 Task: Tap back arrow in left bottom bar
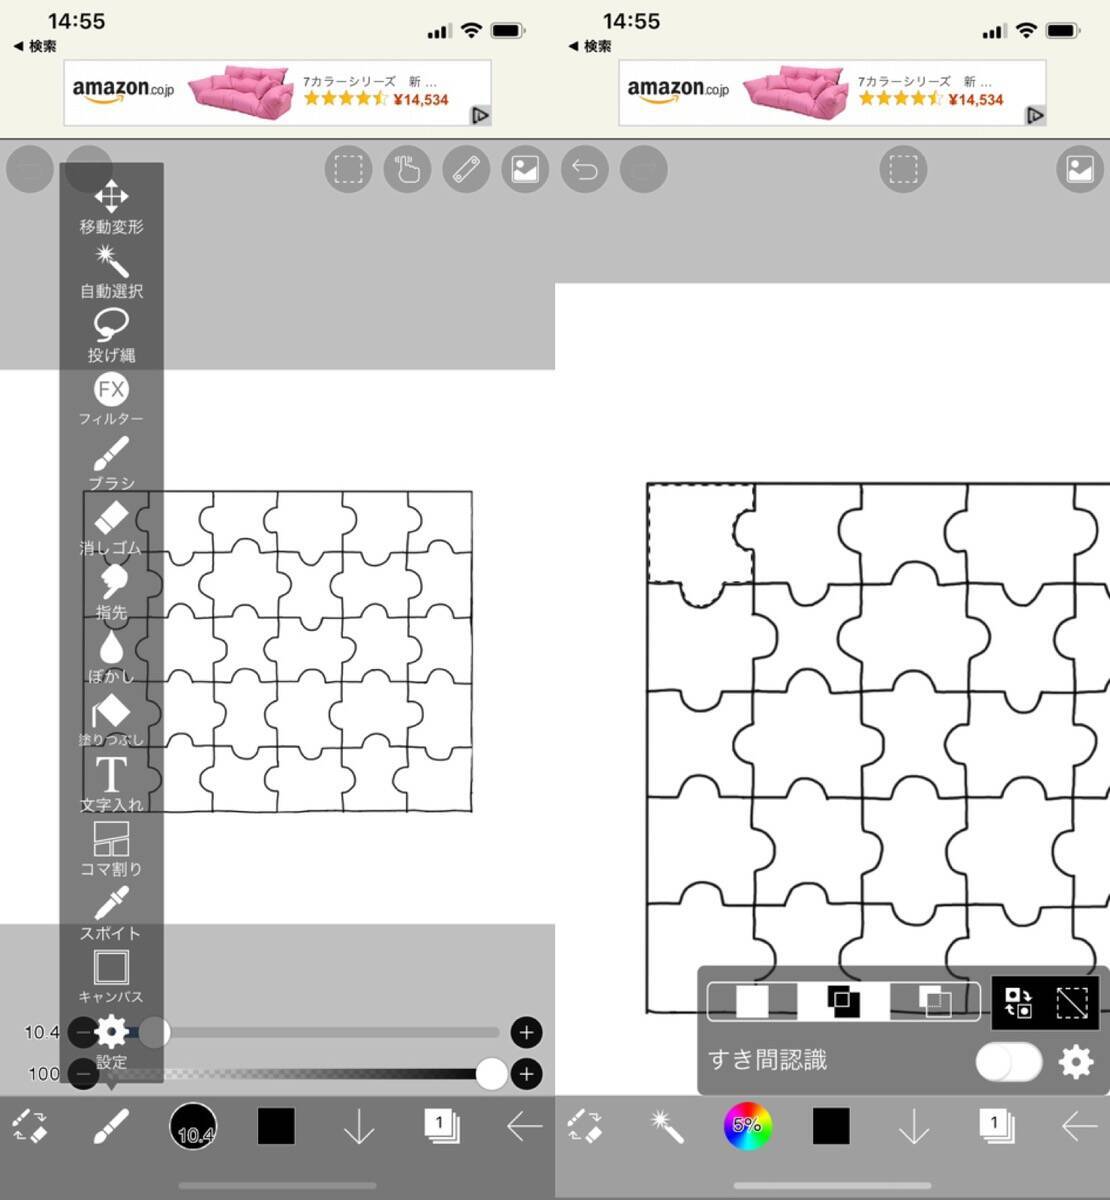(x=524, y=1127)
